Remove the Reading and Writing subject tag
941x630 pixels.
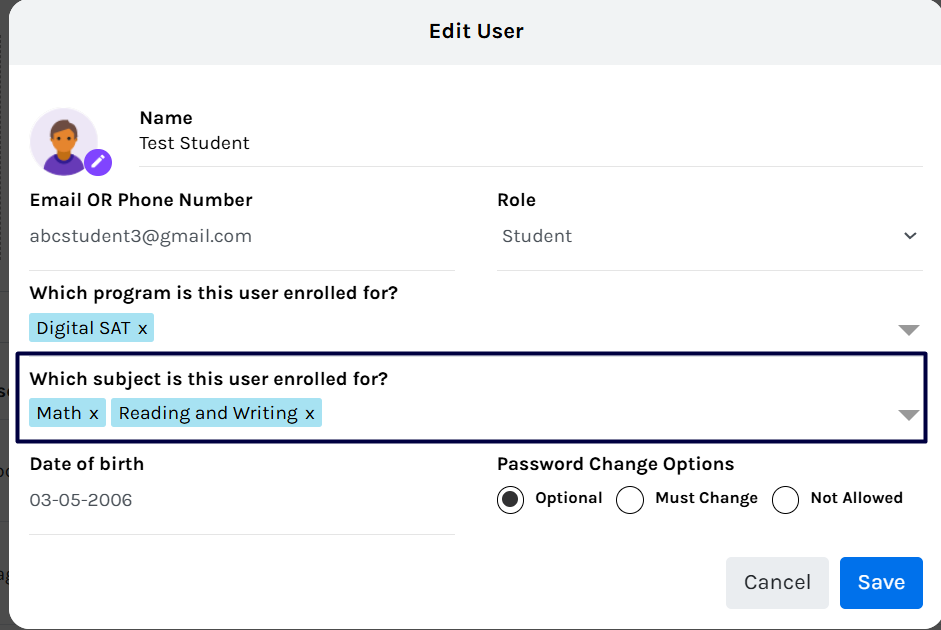(x=310, y=414)
